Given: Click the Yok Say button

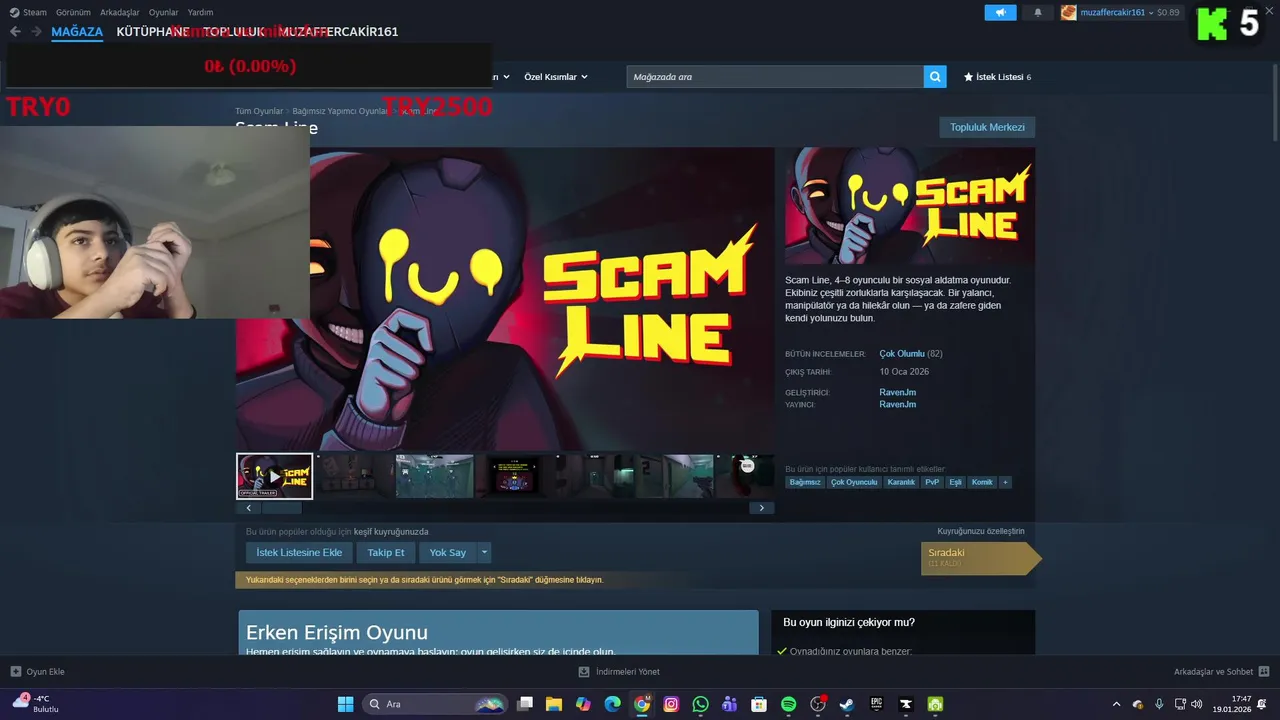Looking at the screenshot, I should (x=448, y=552).
